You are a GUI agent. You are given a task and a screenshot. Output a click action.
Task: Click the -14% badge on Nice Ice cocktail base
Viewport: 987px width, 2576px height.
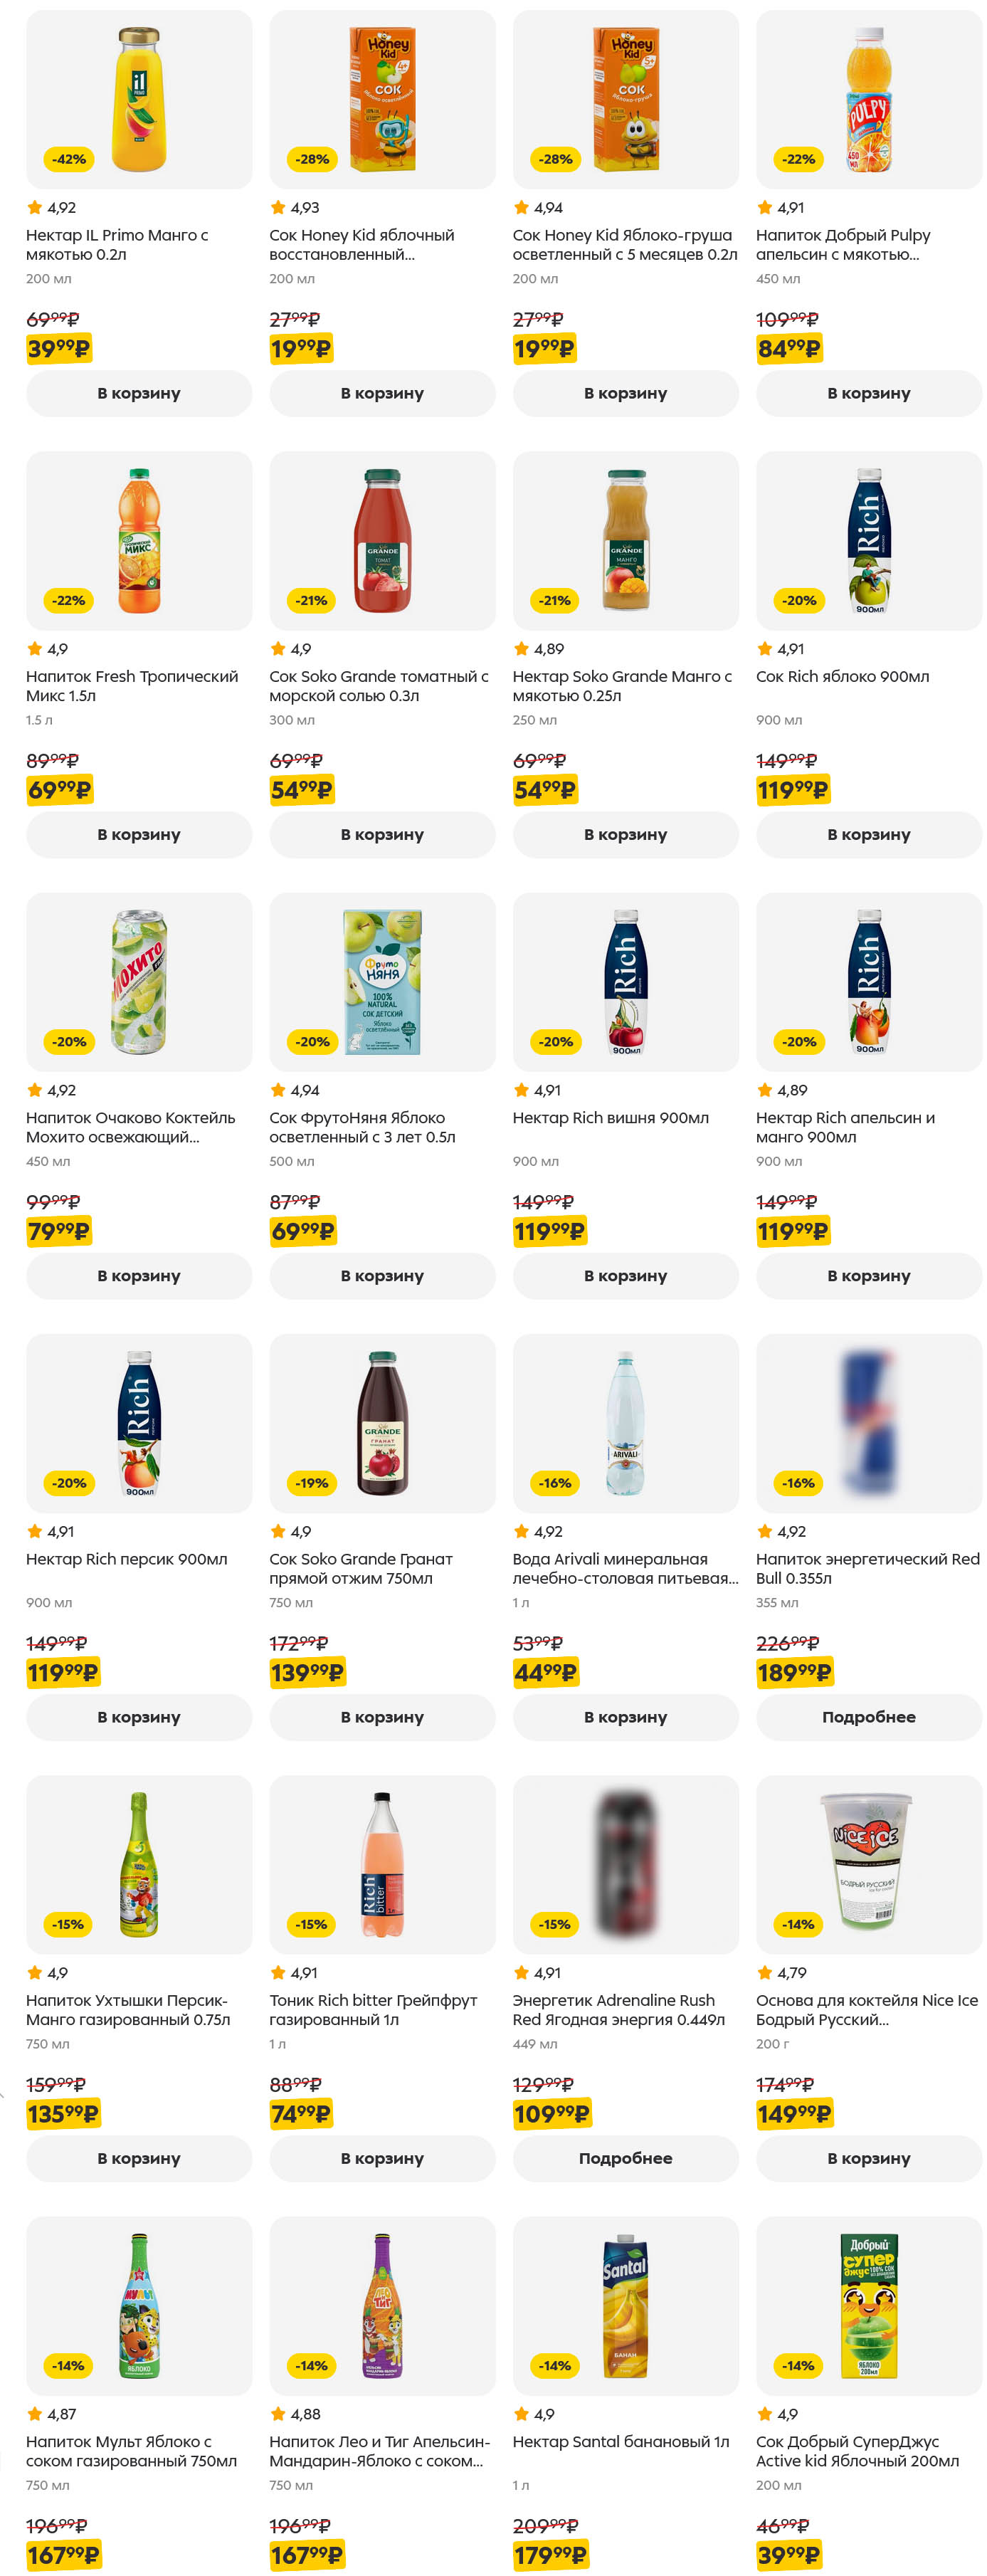(798, 1924)
